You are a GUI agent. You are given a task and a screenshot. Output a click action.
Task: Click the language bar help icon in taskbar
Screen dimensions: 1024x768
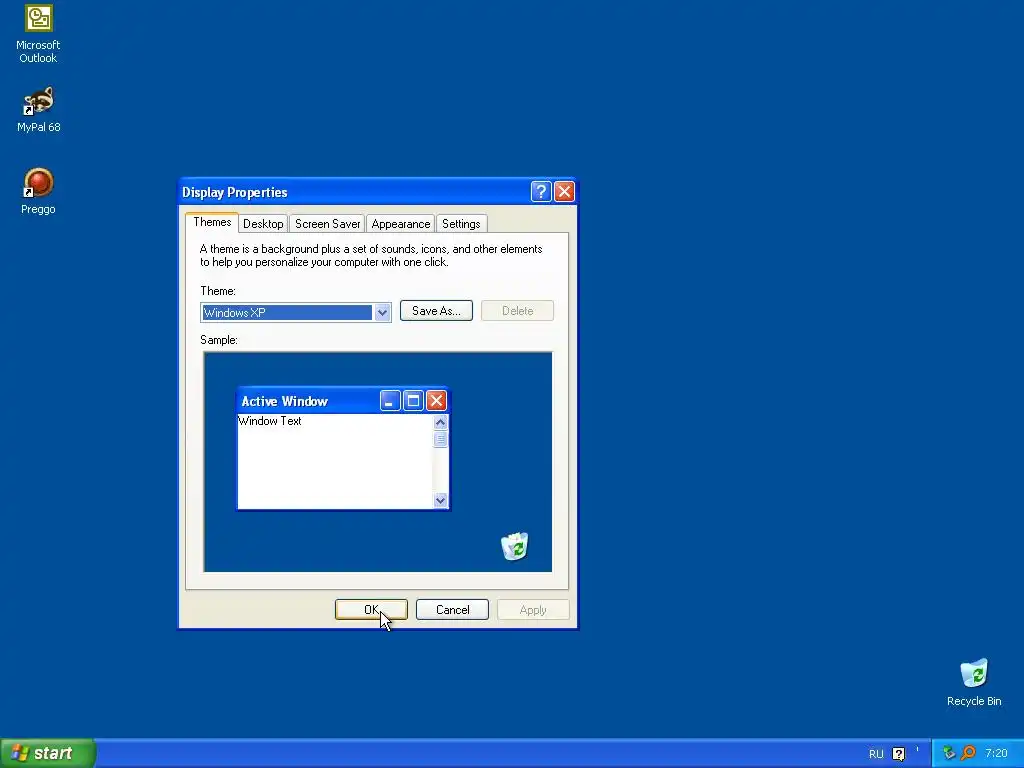pyautogui.click(x=899, y=754)
